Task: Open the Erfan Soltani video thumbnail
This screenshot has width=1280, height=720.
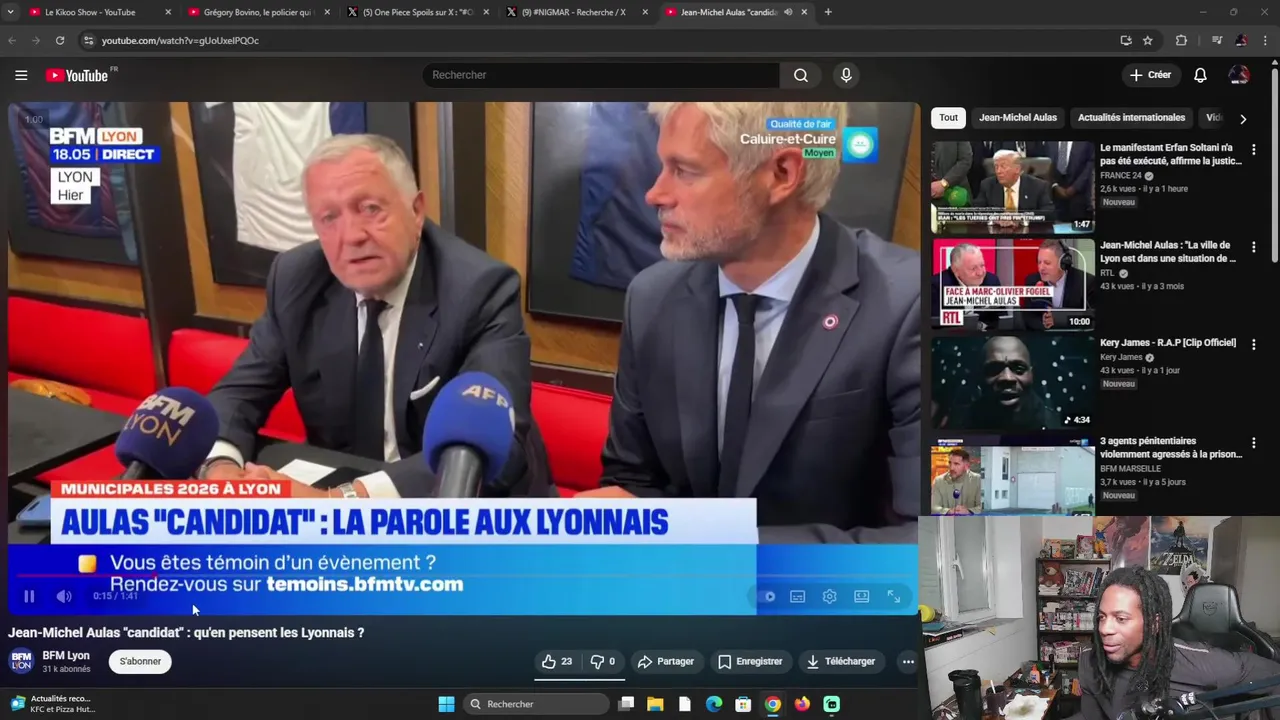Action: coord(1012,187)
